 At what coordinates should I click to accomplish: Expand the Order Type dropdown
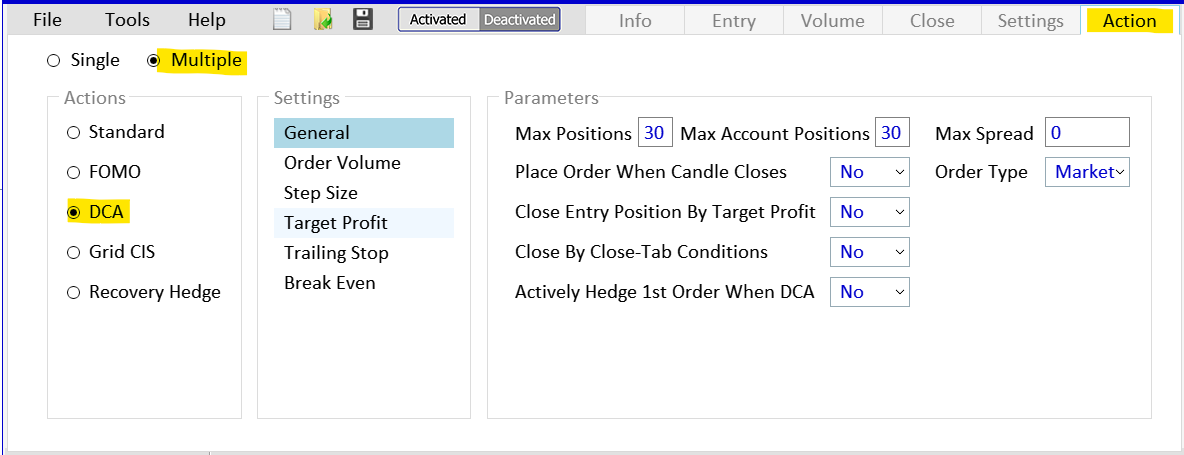[x=1087, y=172]
